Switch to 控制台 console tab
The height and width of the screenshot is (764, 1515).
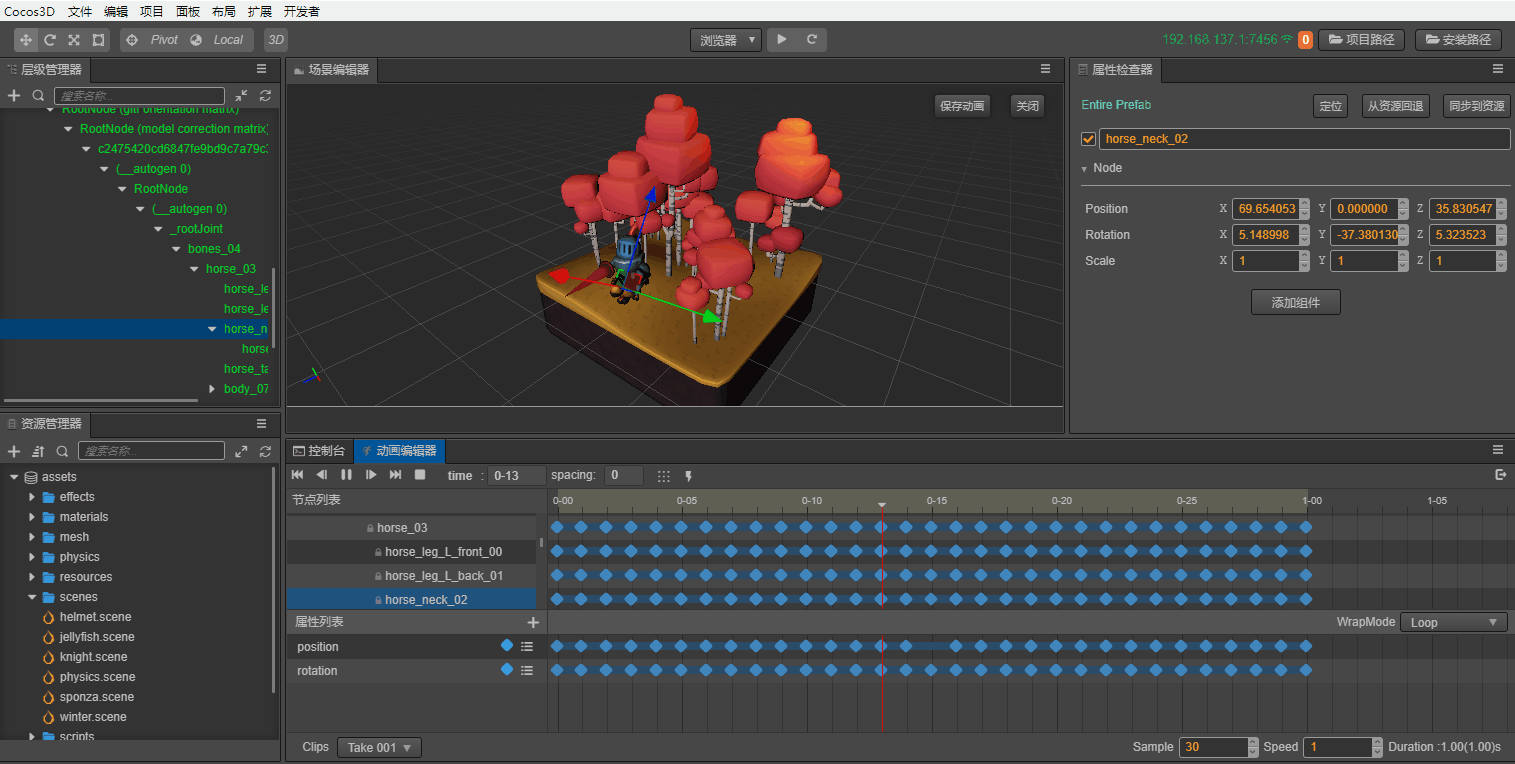(x=319, y=451)
